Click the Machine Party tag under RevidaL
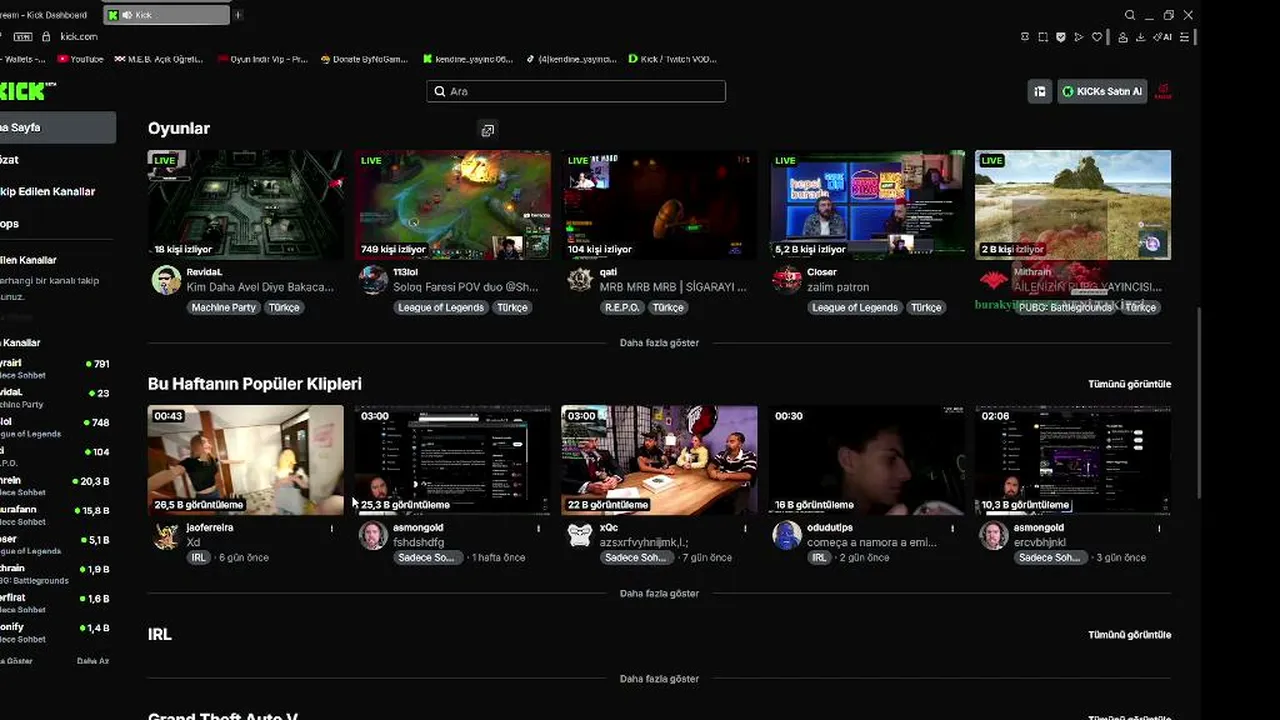 pyautogui.click(x=224, y=308)
